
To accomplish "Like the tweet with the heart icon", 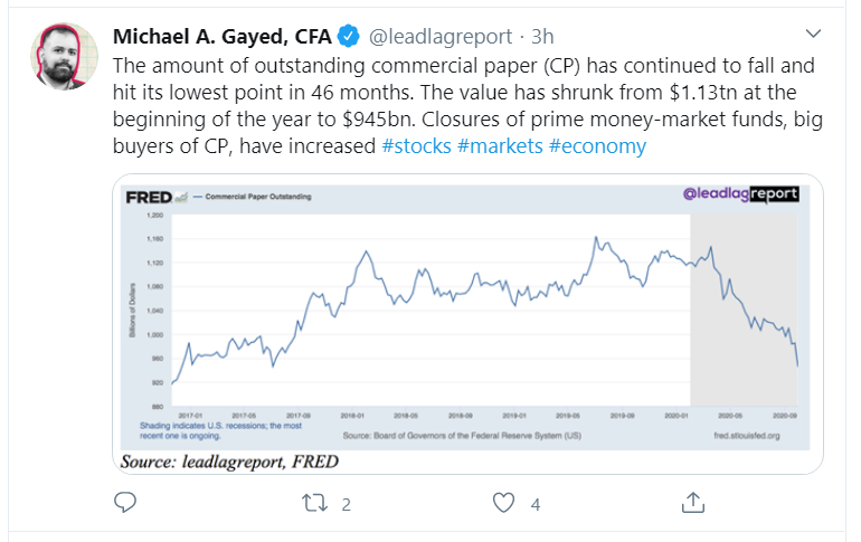I will (507, 503).
